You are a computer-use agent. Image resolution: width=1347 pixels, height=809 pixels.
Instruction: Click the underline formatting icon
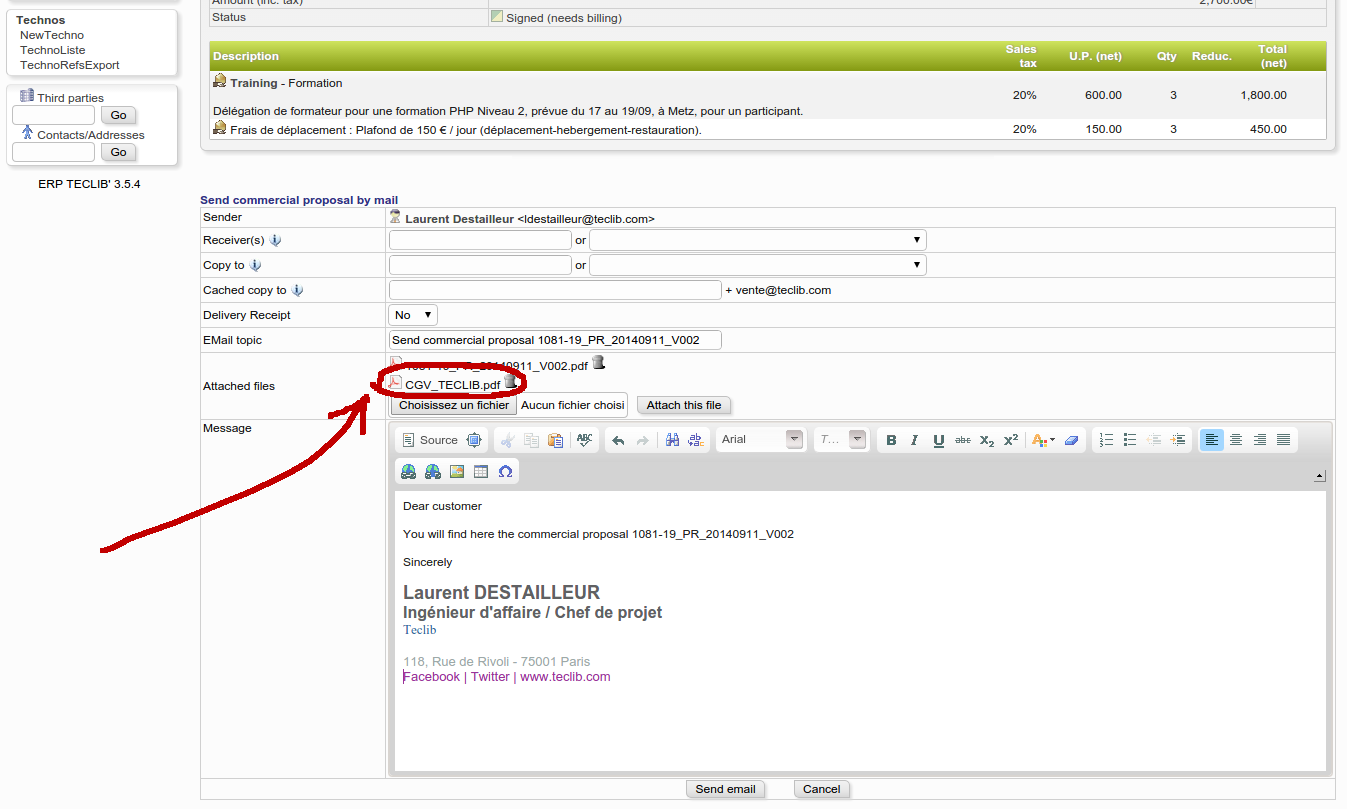(938, 440)
